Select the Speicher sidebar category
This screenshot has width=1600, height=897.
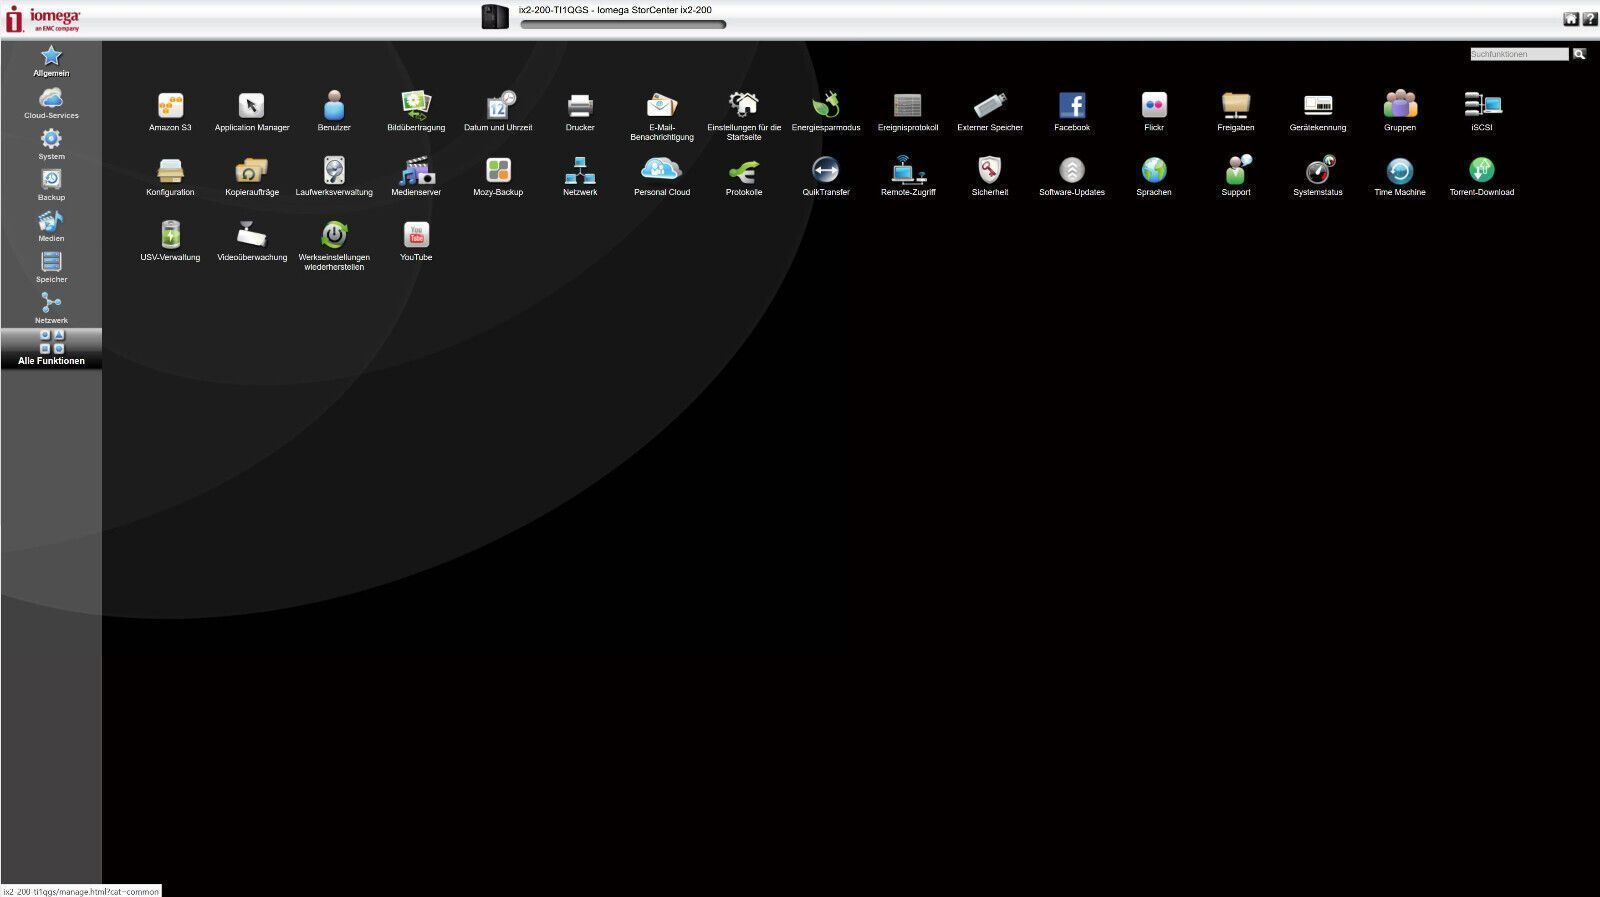51,266
